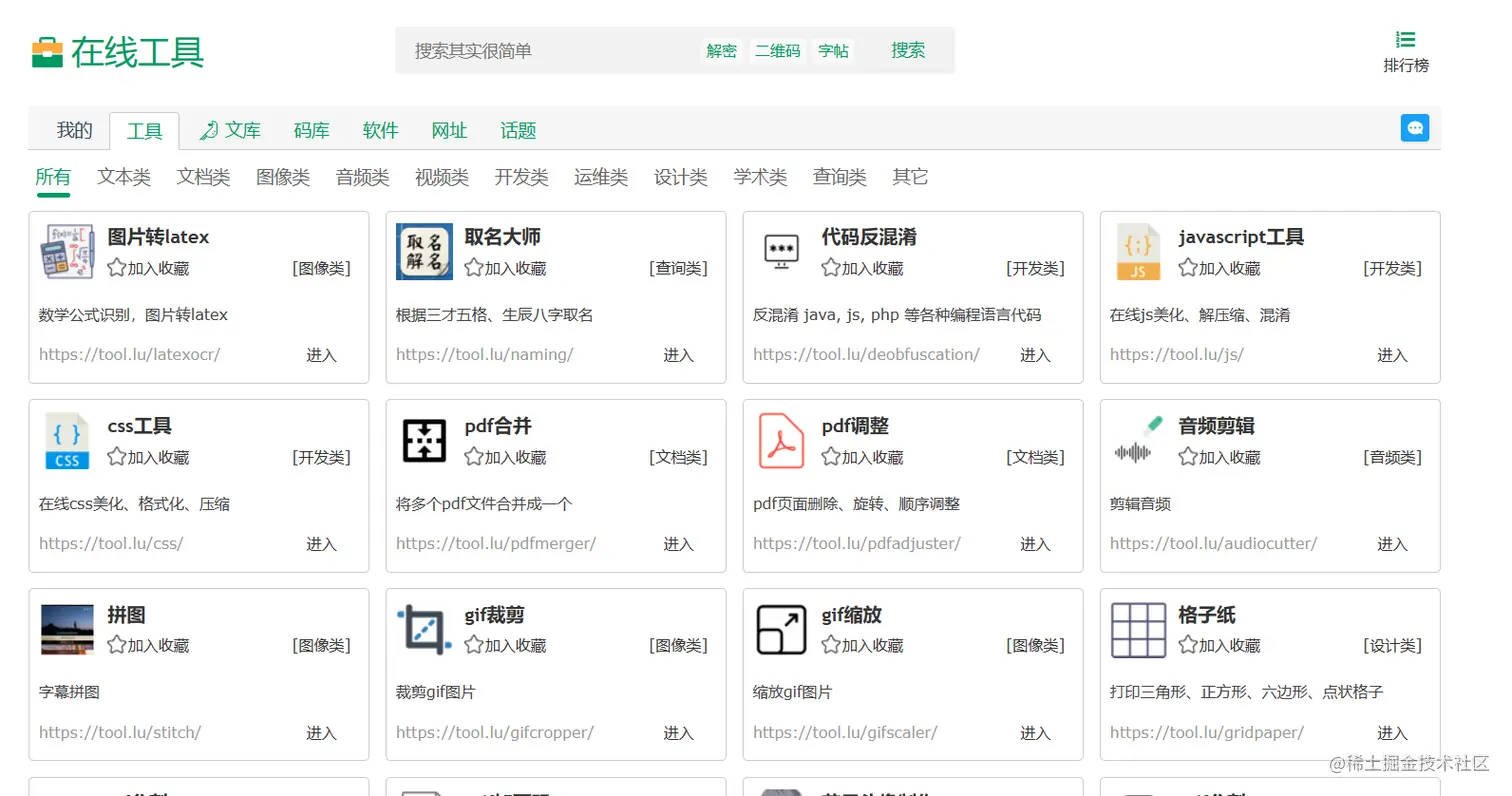
Task: Star 取名大师 with 加入收藏
Action: coord(505,268)
